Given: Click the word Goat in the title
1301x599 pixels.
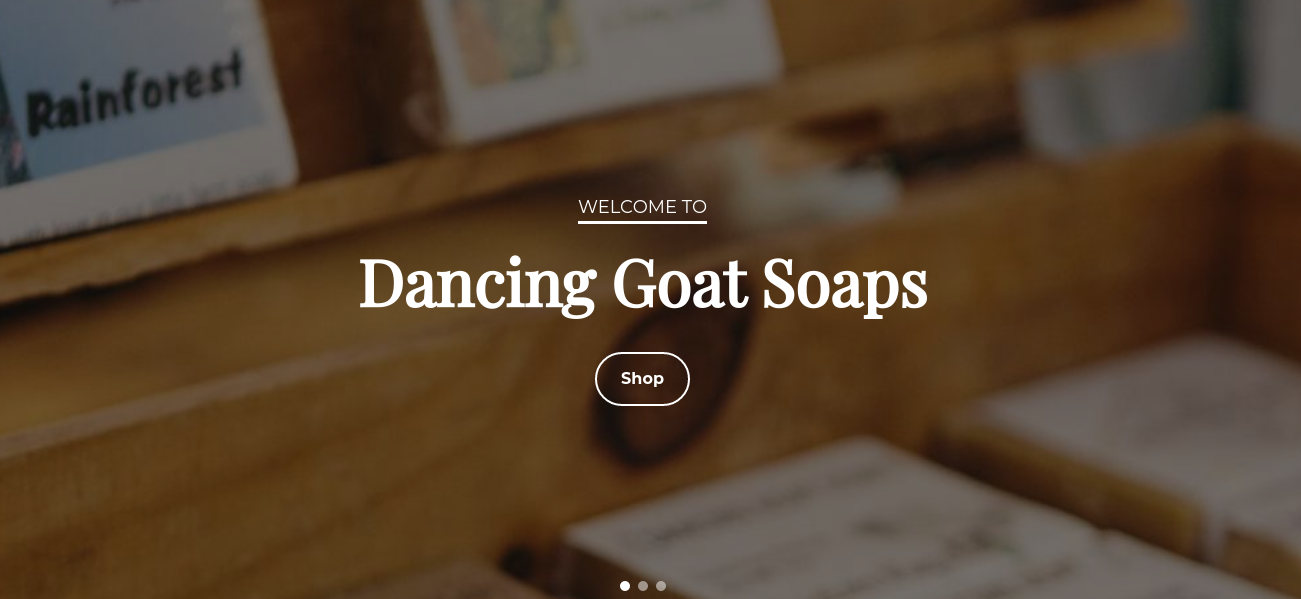Looking at the screenshot, I should [680, 283].
